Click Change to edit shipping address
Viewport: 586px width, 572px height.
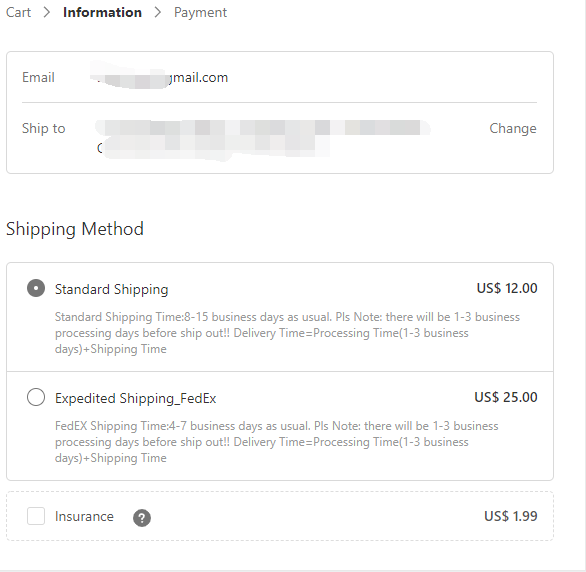513,128
